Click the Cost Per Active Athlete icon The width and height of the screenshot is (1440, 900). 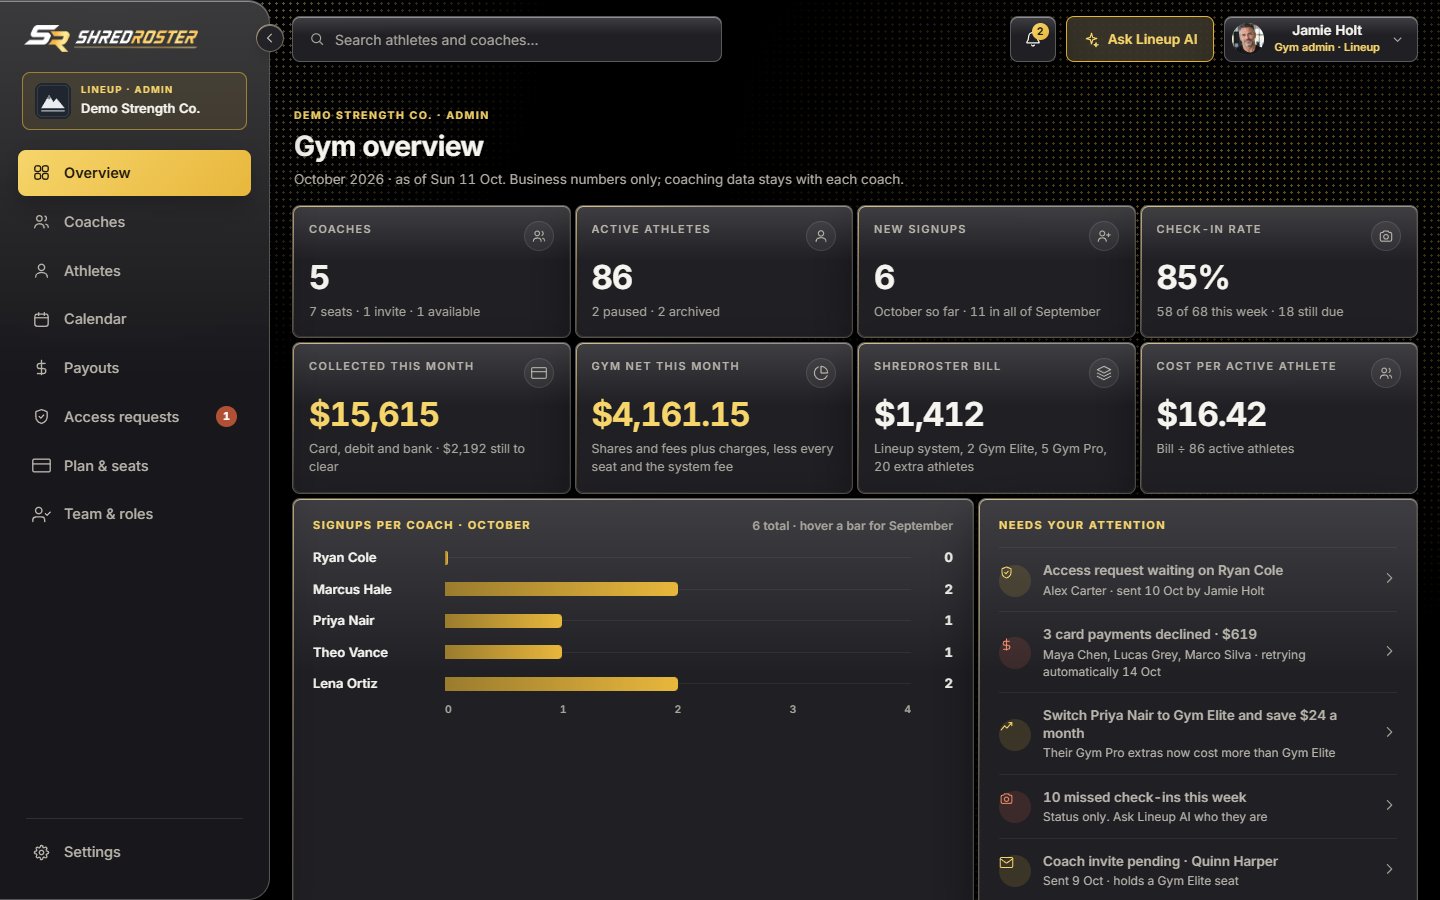click(1386, 373)
